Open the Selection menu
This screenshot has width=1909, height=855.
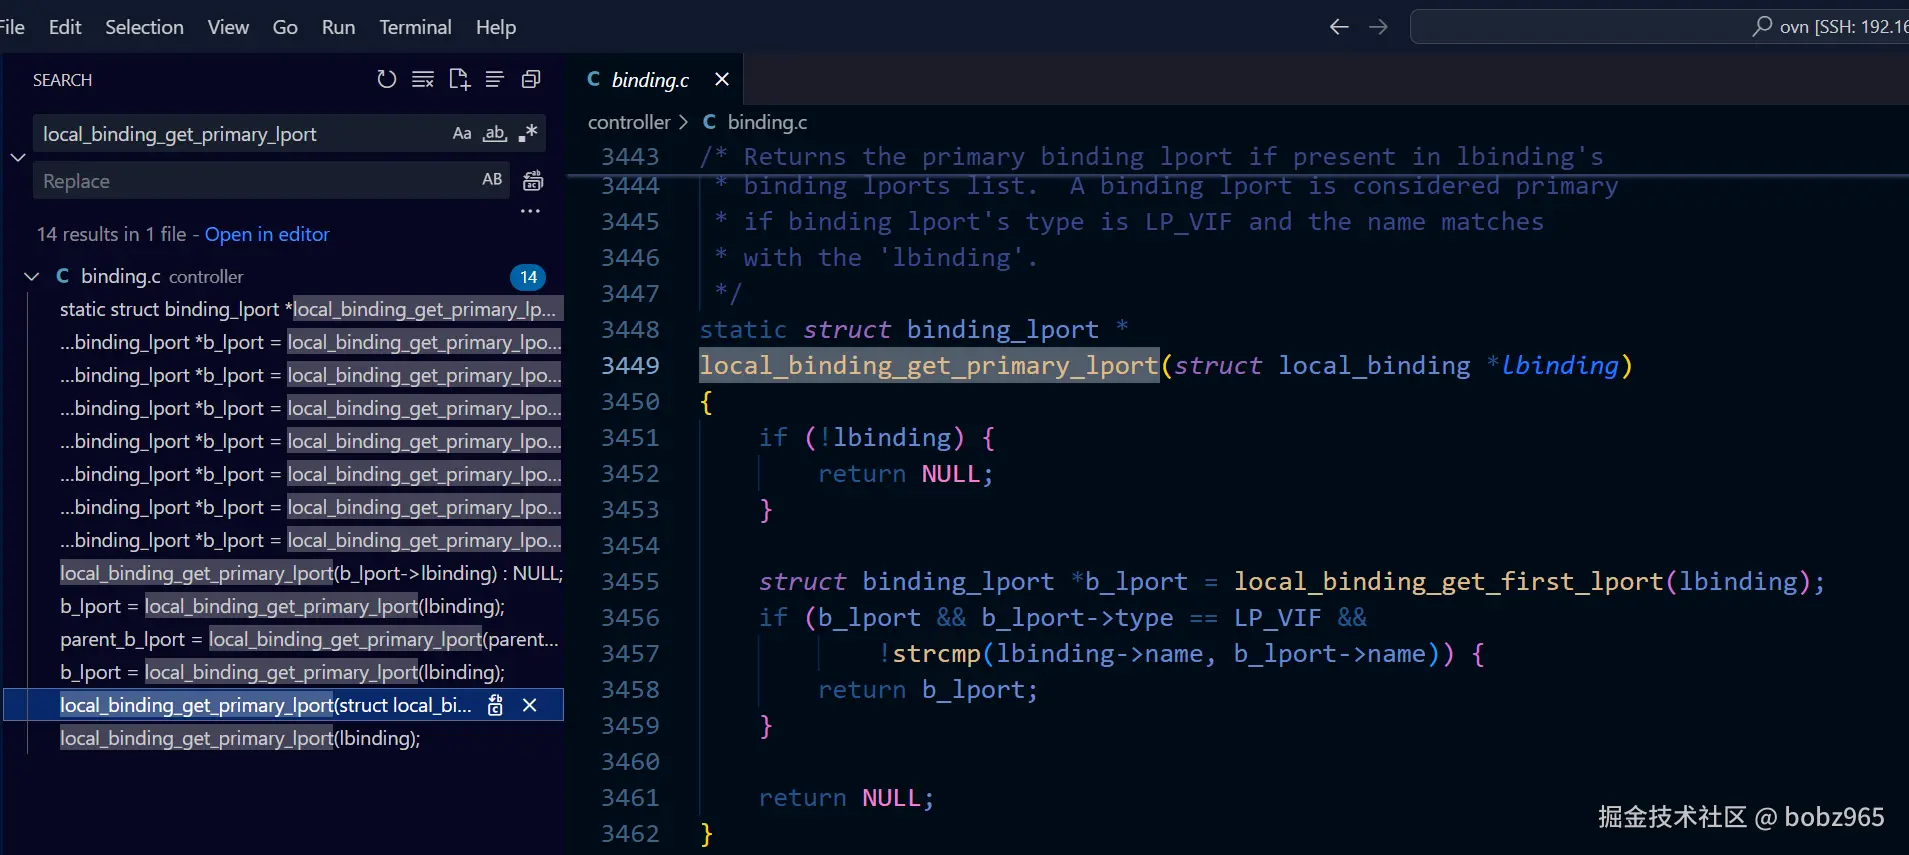(x=144, y=27)
